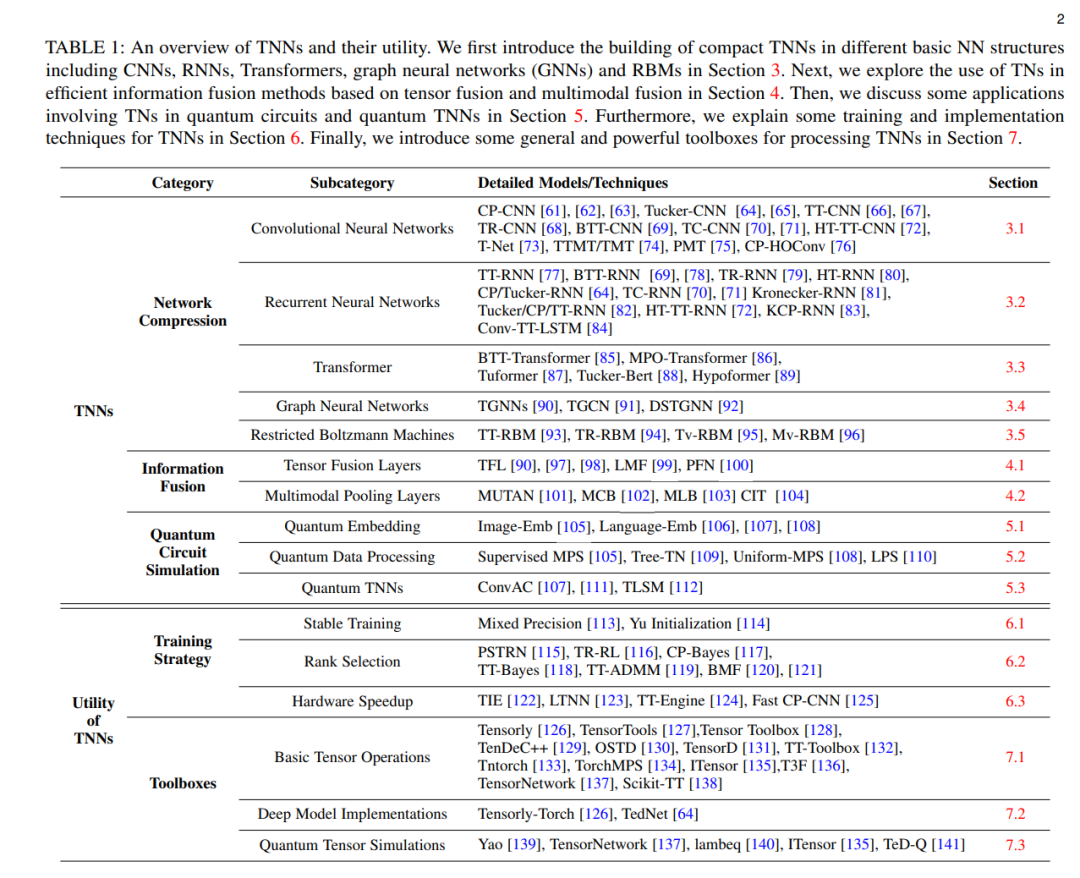
Task: Open section link 7.1
Action: pyautogui.click(x=1015, y=757)
